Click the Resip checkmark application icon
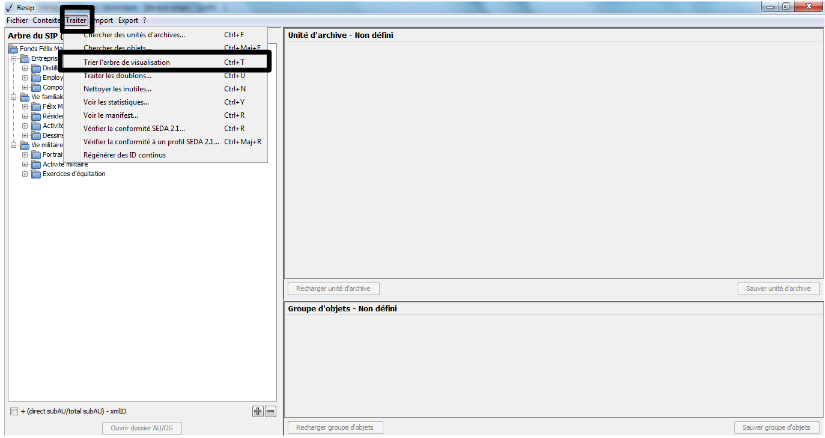This screenshot has width=825, height=438. [x=9, y=6]
